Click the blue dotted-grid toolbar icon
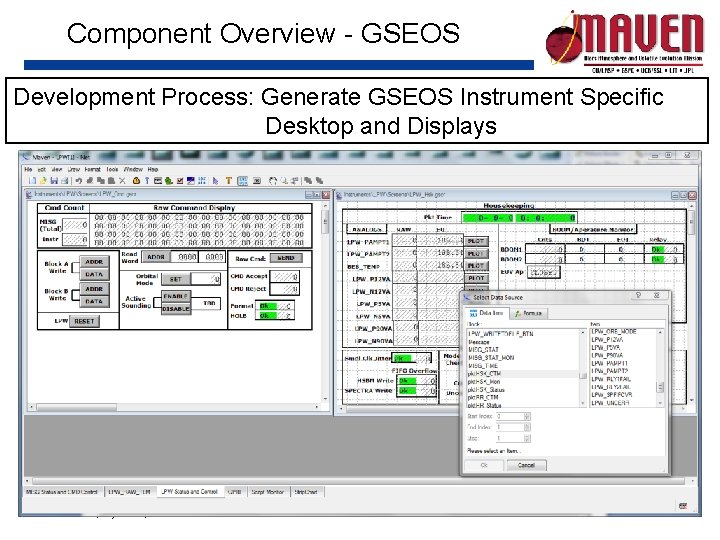 pyautogui.click(x=202, y=181)
